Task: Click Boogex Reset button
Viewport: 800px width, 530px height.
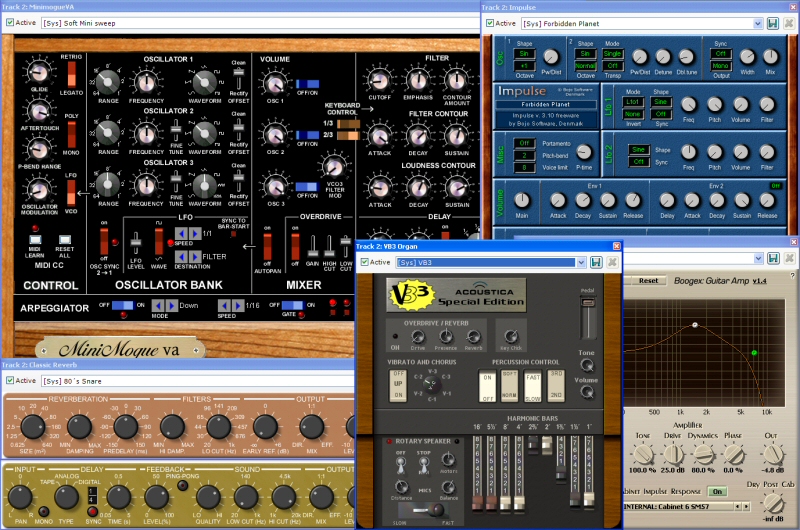Action: click(648, 281)
